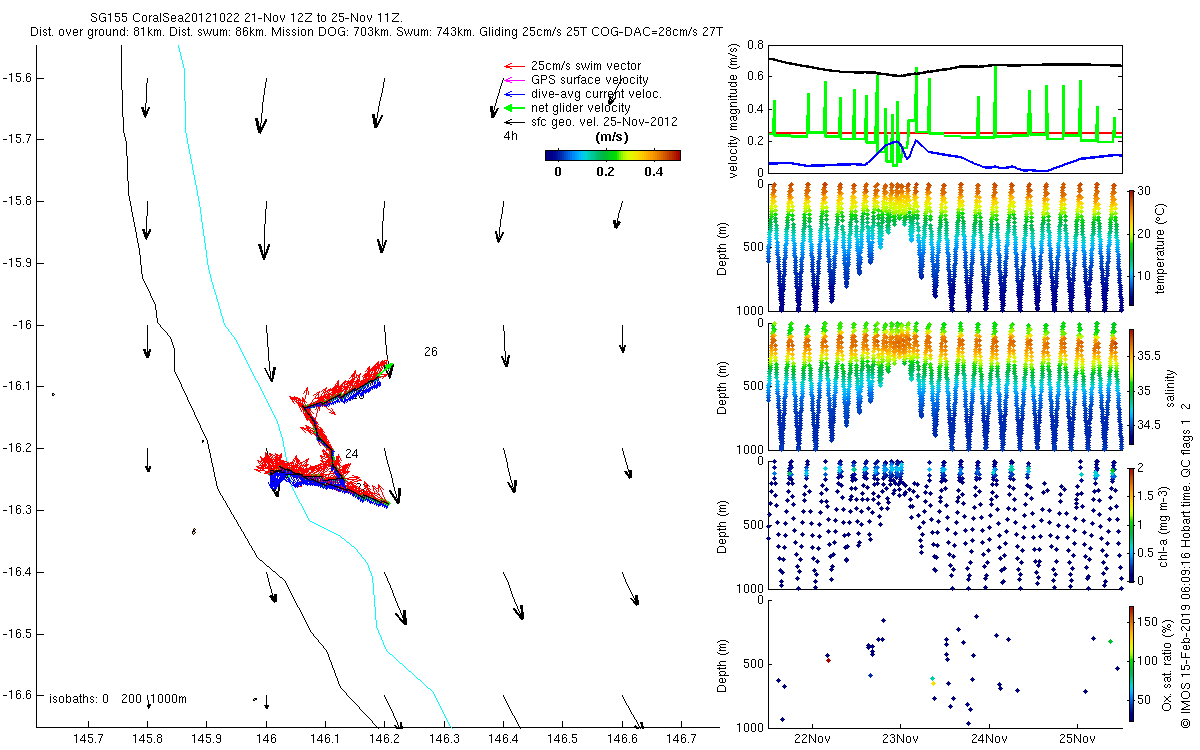Screen dimensions: 1200x750
Task: Click the 23Nov tick on time axis
Action: [900, 739]
